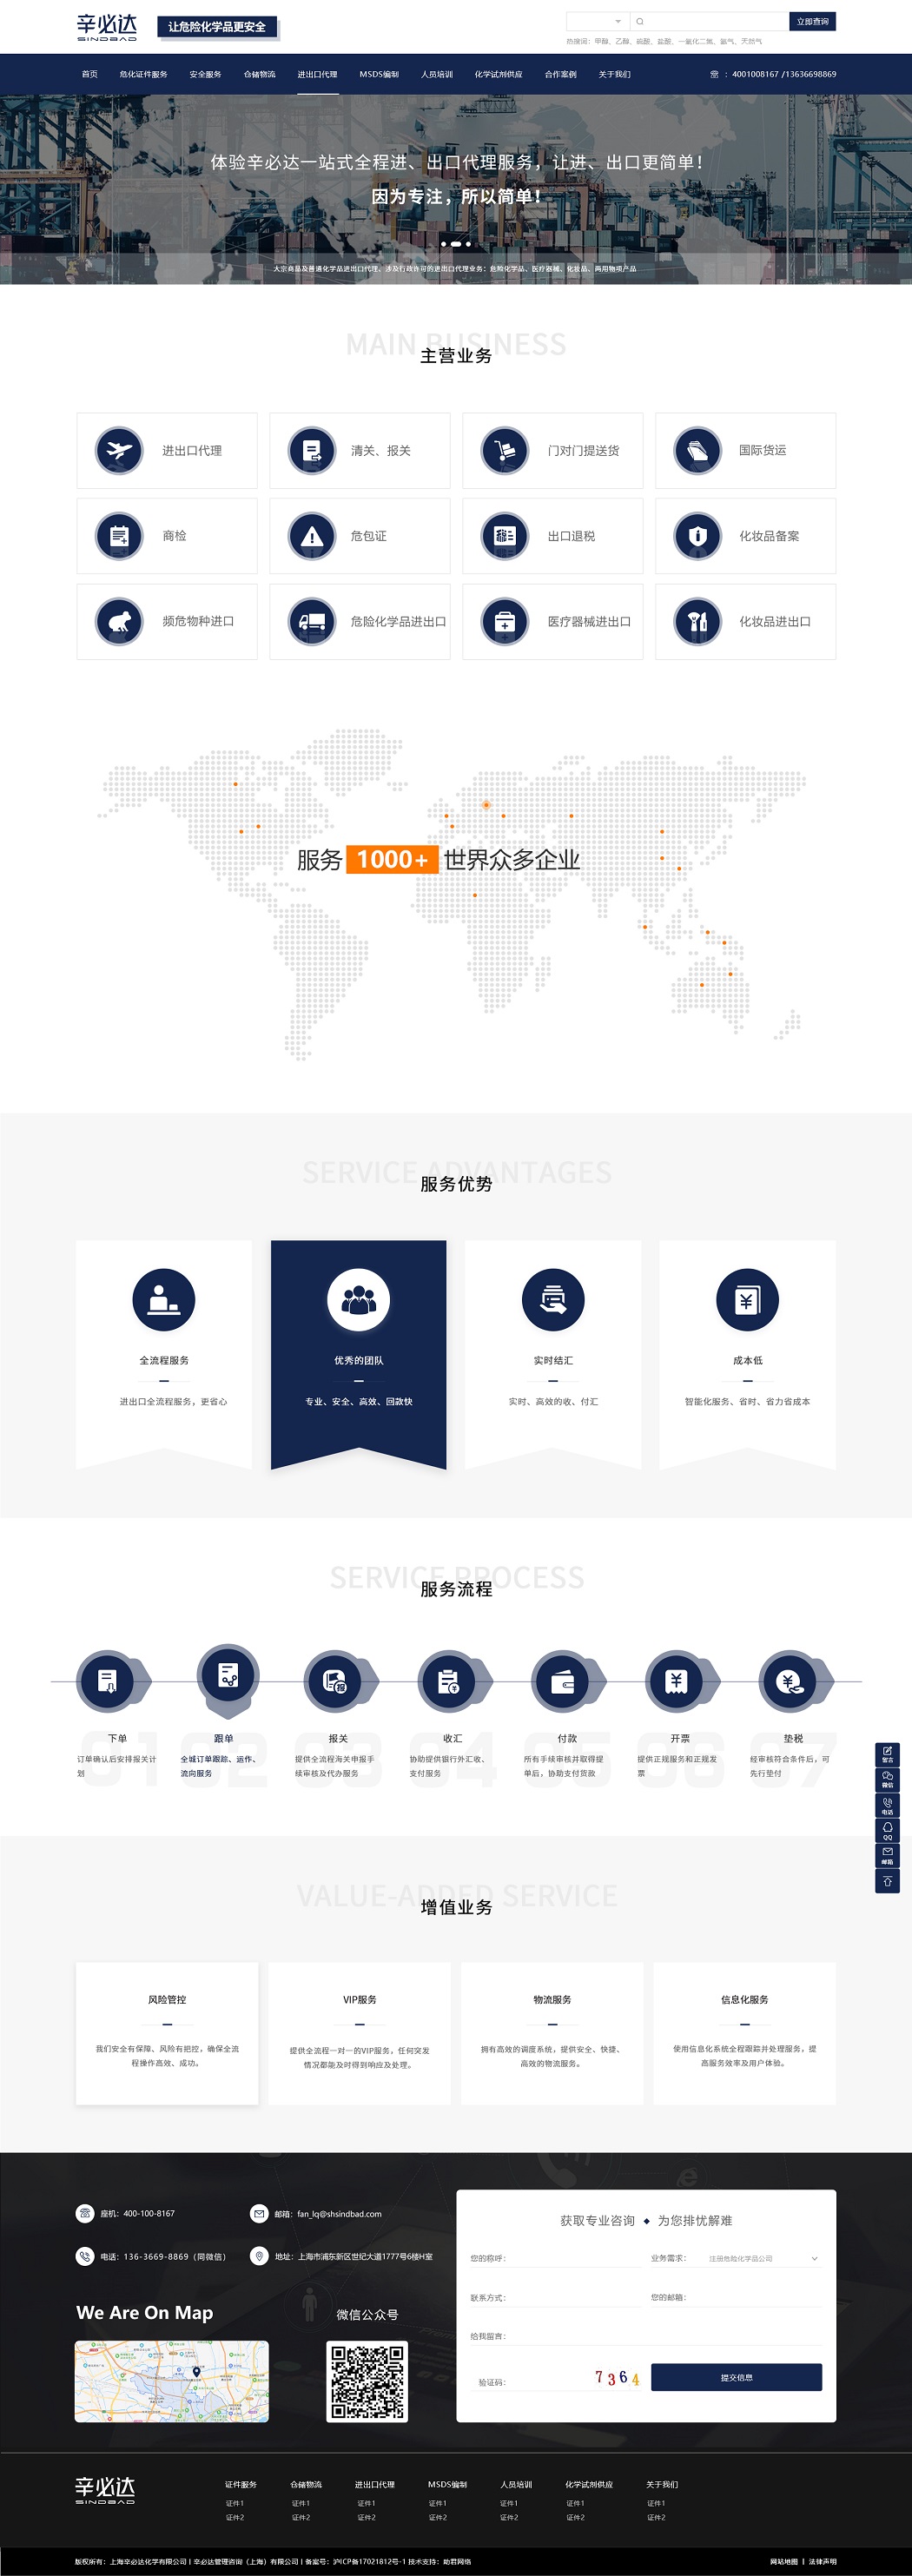Select the 化妆品备案 shield icon
Screen dimensions: 912x2576
point(698,536)
